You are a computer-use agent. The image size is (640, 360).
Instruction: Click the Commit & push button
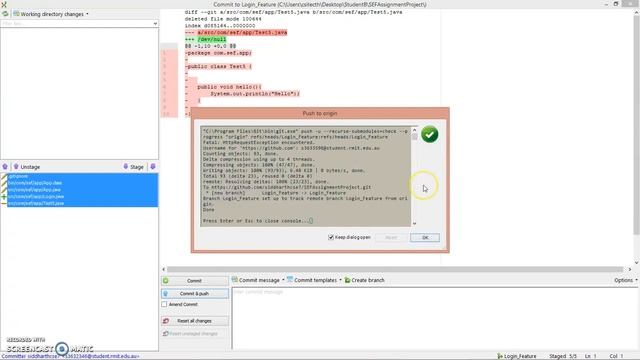click(195, 293)
